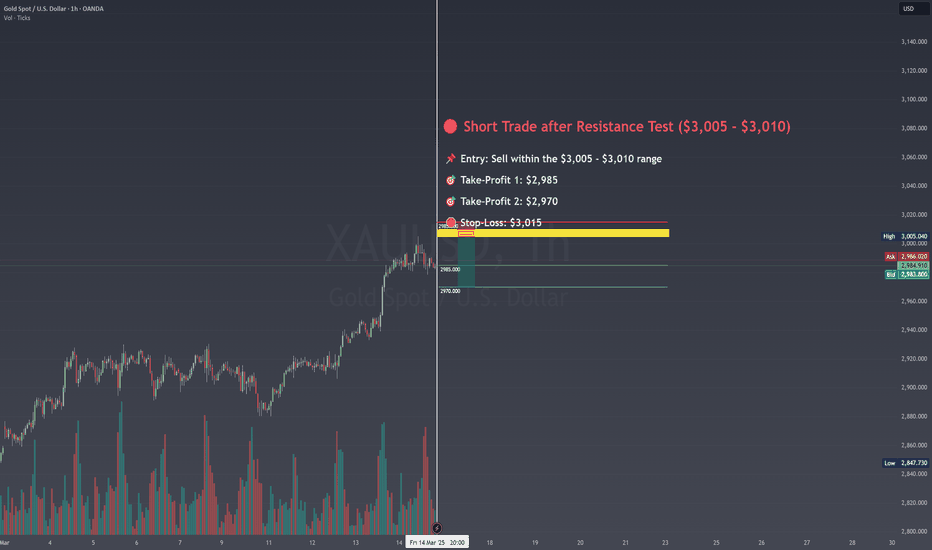
Task: Select the small red entry rectangle in yellow zone
Action: (x=466, y=234)
